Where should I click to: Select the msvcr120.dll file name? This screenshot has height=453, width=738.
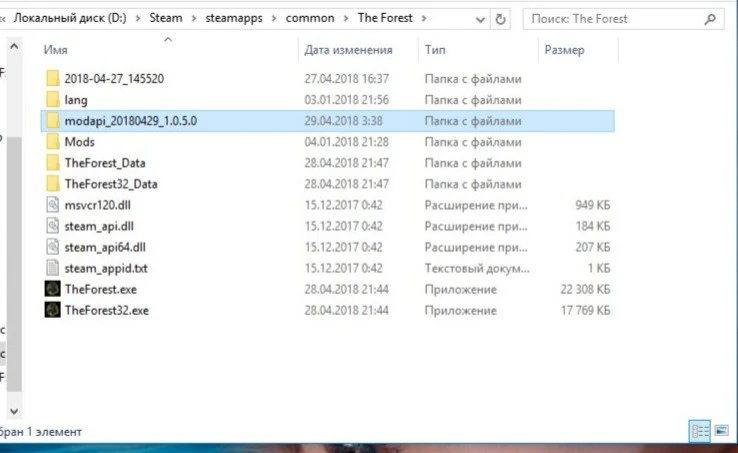click(x=97, y=205)
